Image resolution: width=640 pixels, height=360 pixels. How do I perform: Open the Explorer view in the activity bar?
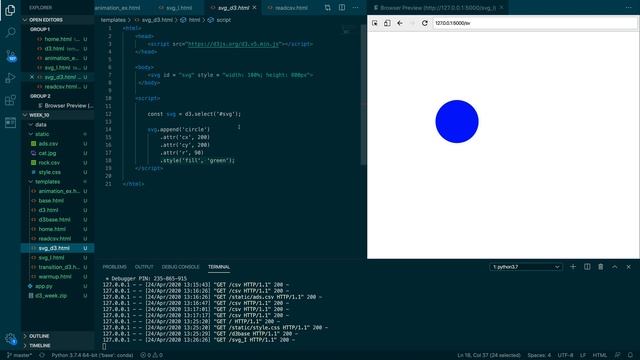point(10,10)
